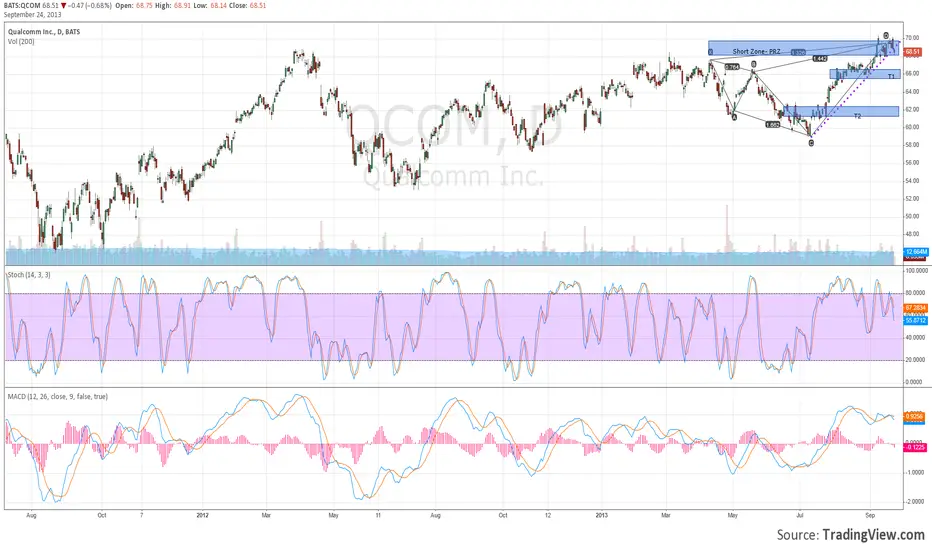This screenshot has height=550, width=932.
Task: Select the Qualcomm Inc., D, BATS chart title
Action: coord(44,32)
